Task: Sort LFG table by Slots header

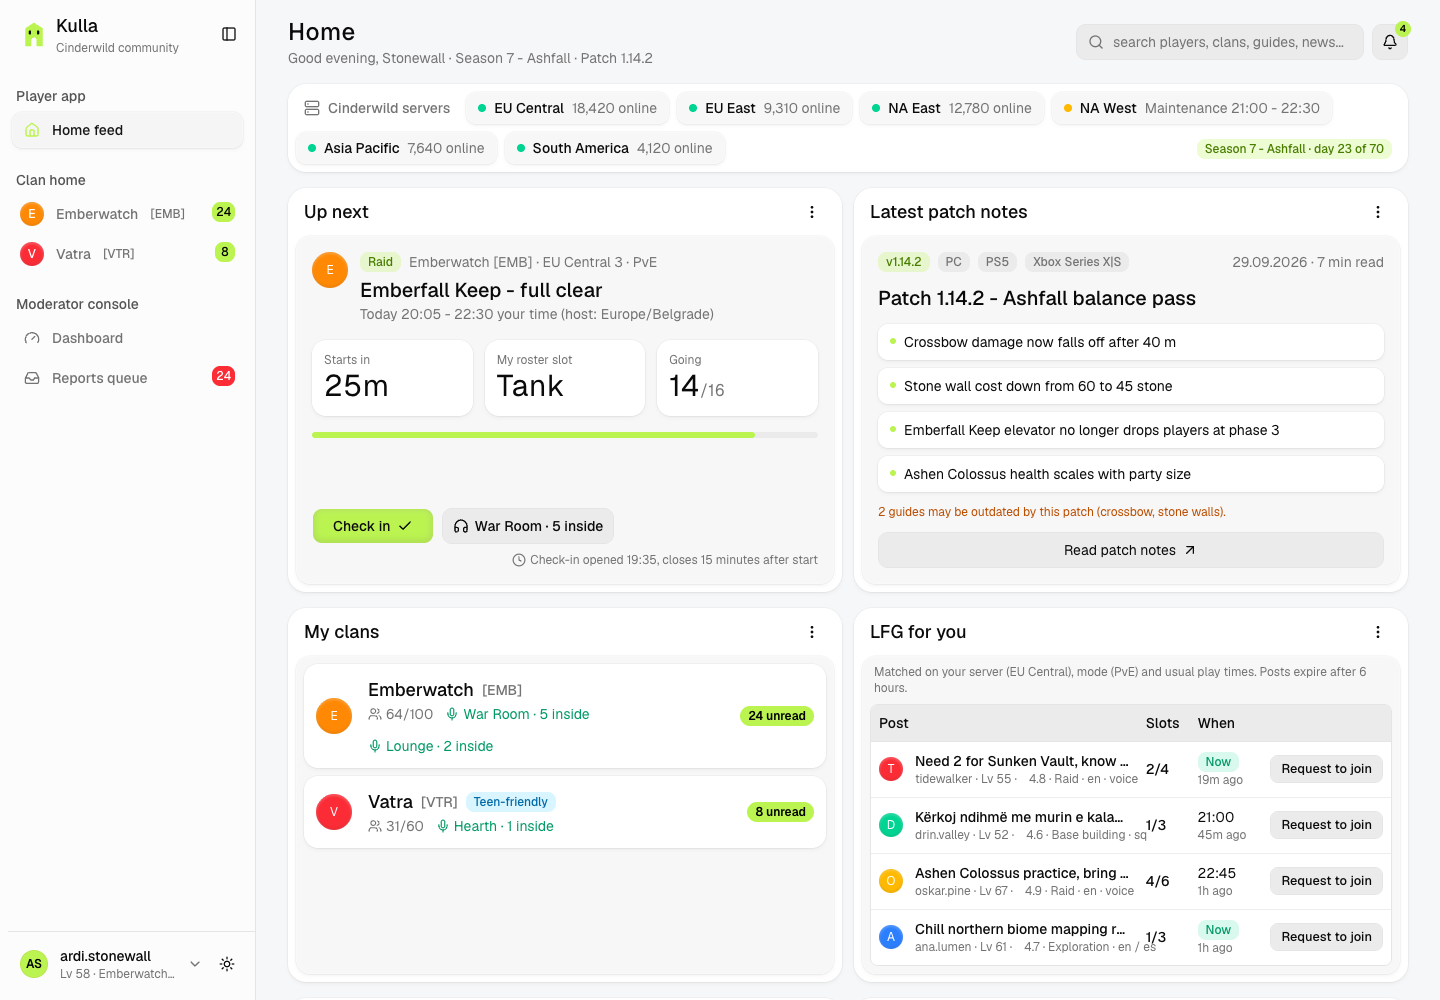Action: click(x=1162, y=723)
